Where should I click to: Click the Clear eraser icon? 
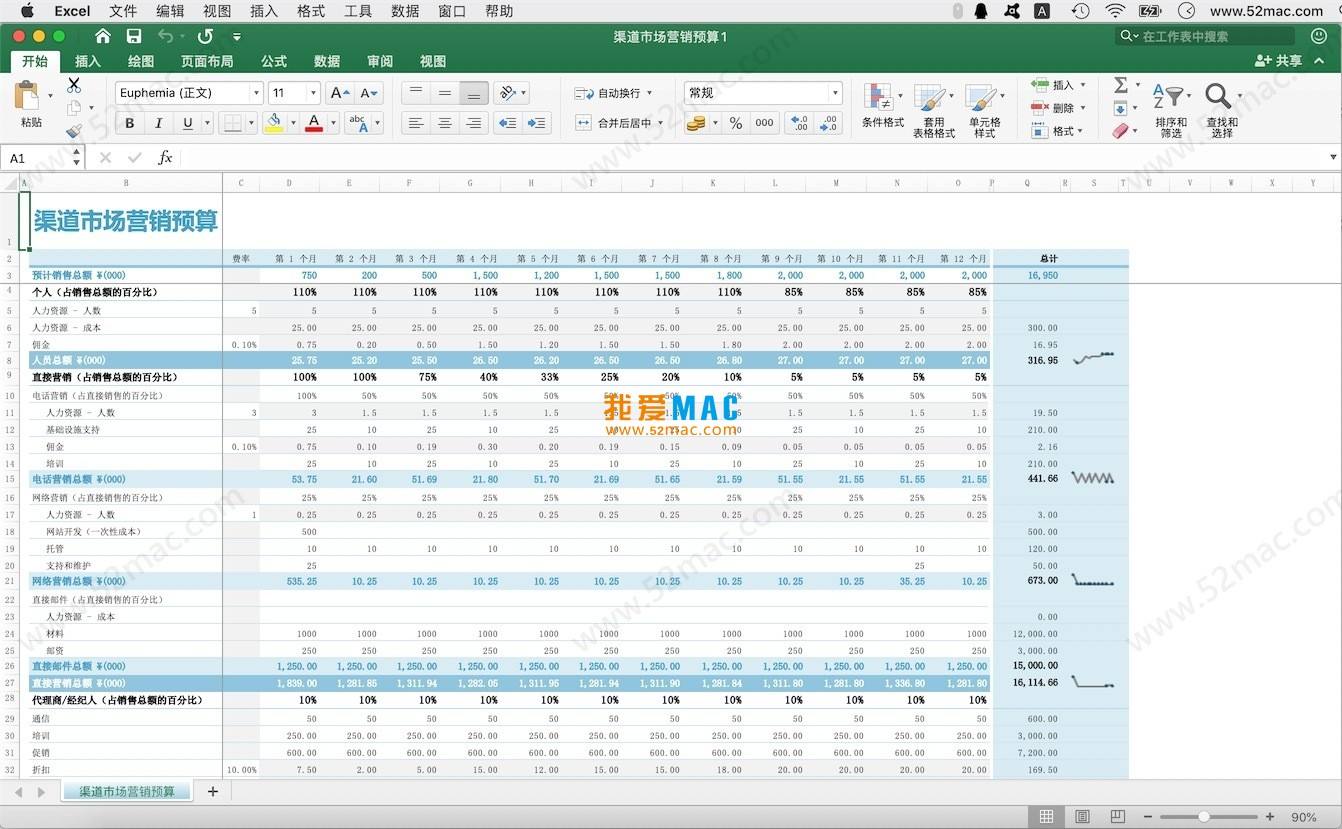pyautogui.click(x=1120, y=131)
